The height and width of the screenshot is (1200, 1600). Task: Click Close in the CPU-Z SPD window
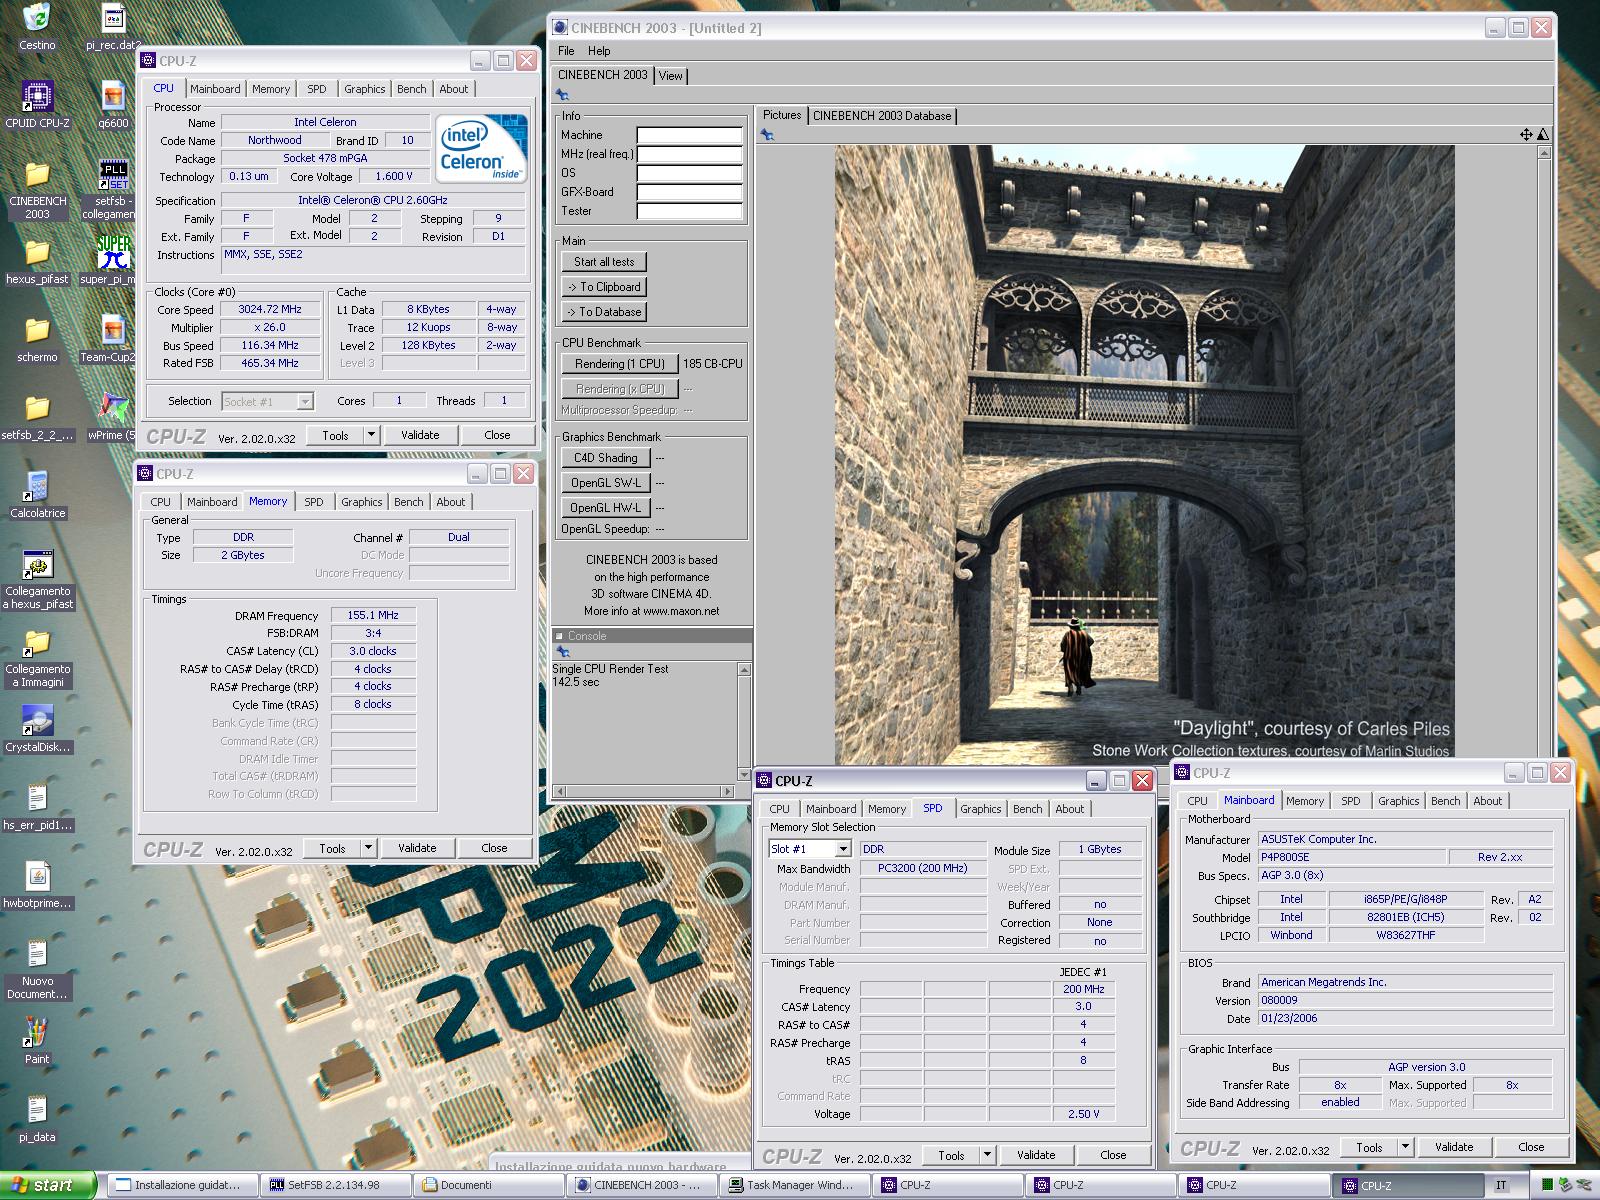(x=1113, y=1155)
